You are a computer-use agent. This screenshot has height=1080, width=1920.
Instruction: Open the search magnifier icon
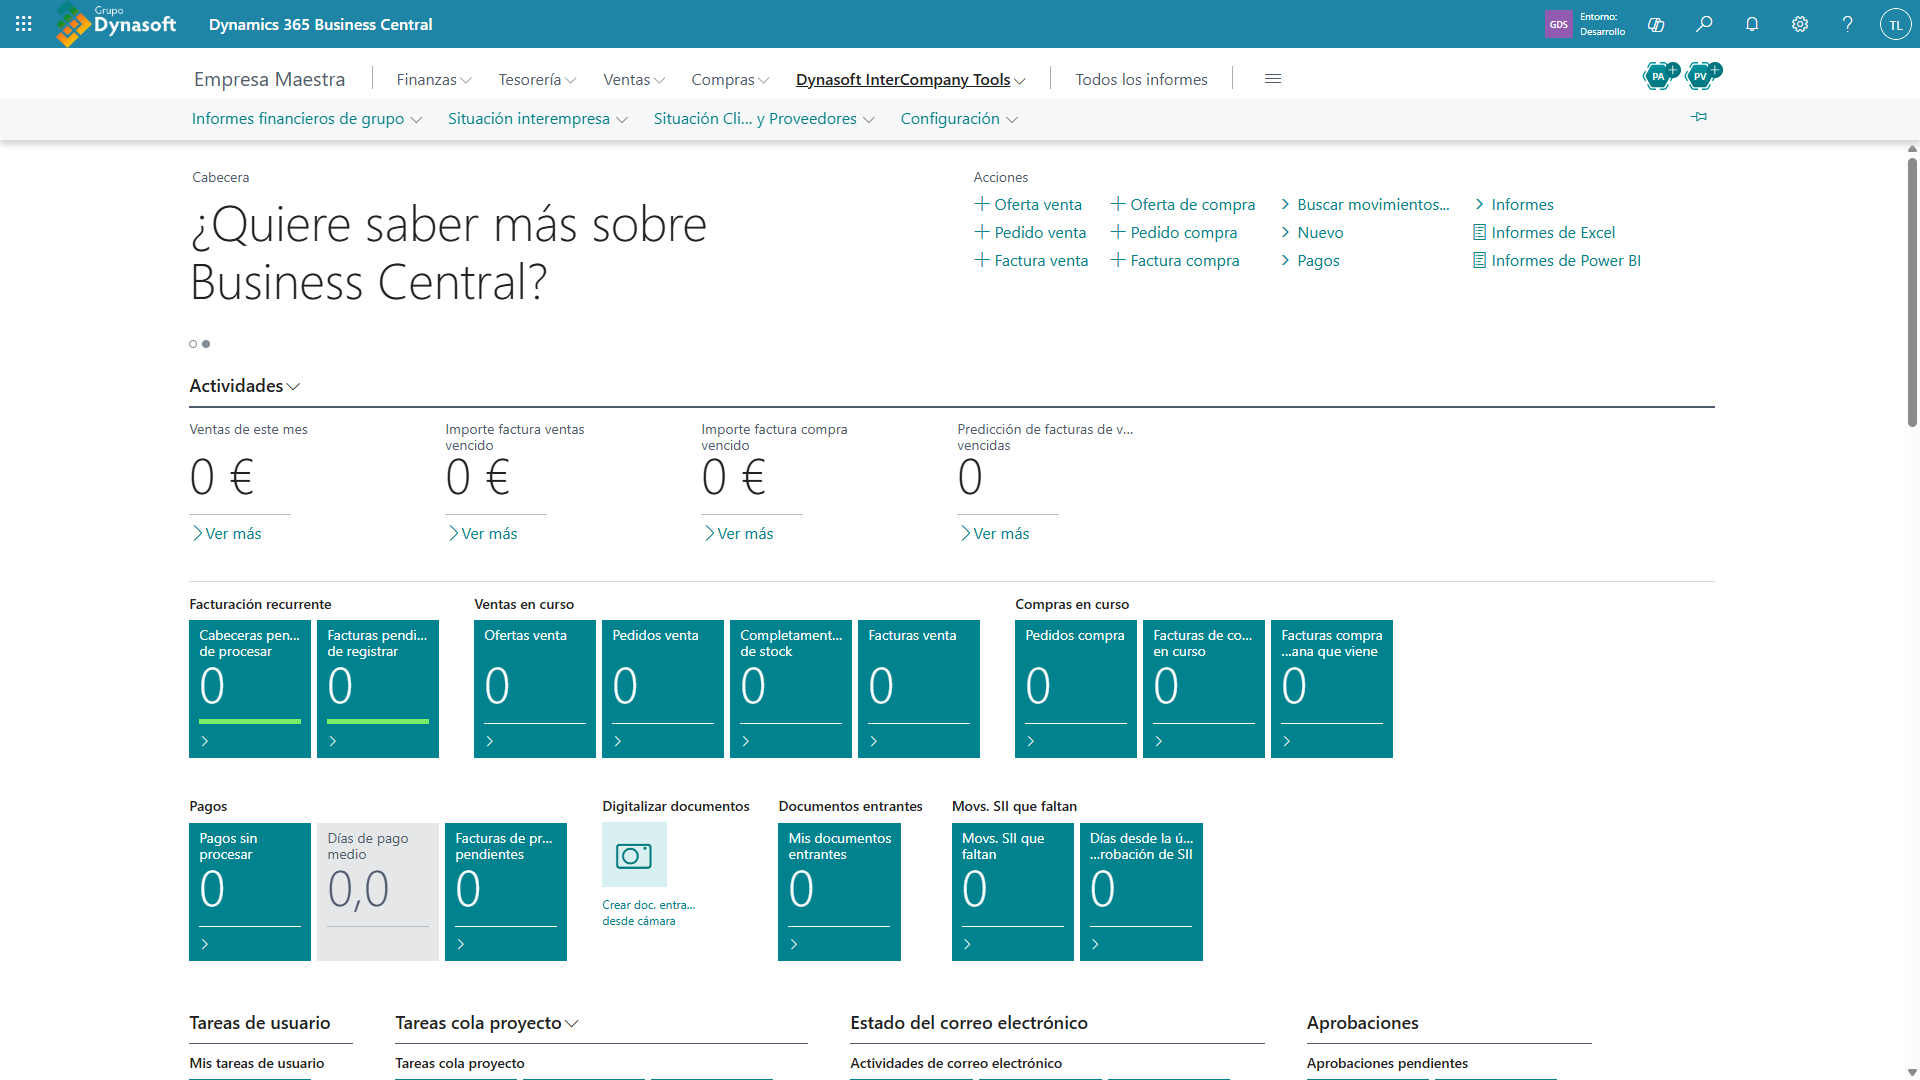[x=1704, y=24]
